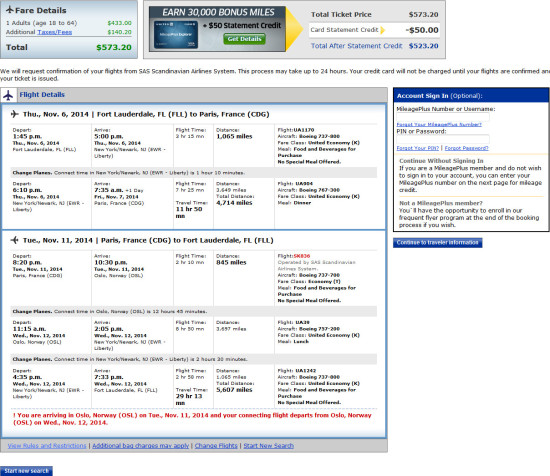Click the airplane icon beside Fare Details
550x476 pixels.
(10, 10)
